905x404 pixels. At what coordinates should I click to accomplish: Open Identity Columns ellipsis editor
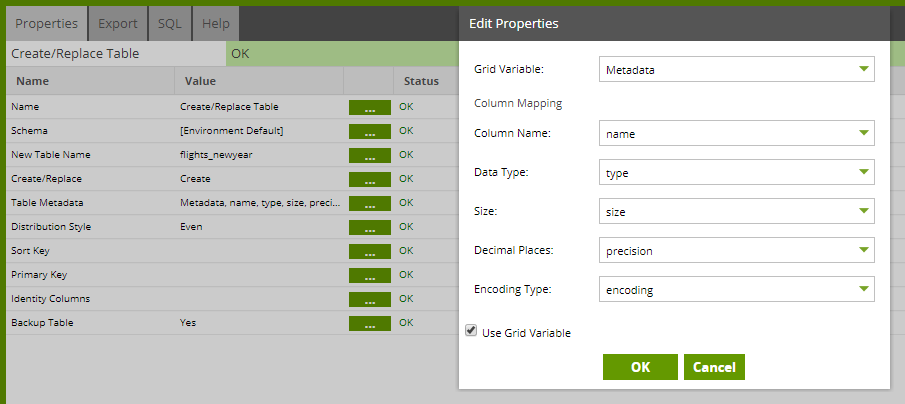coord(370,299)
